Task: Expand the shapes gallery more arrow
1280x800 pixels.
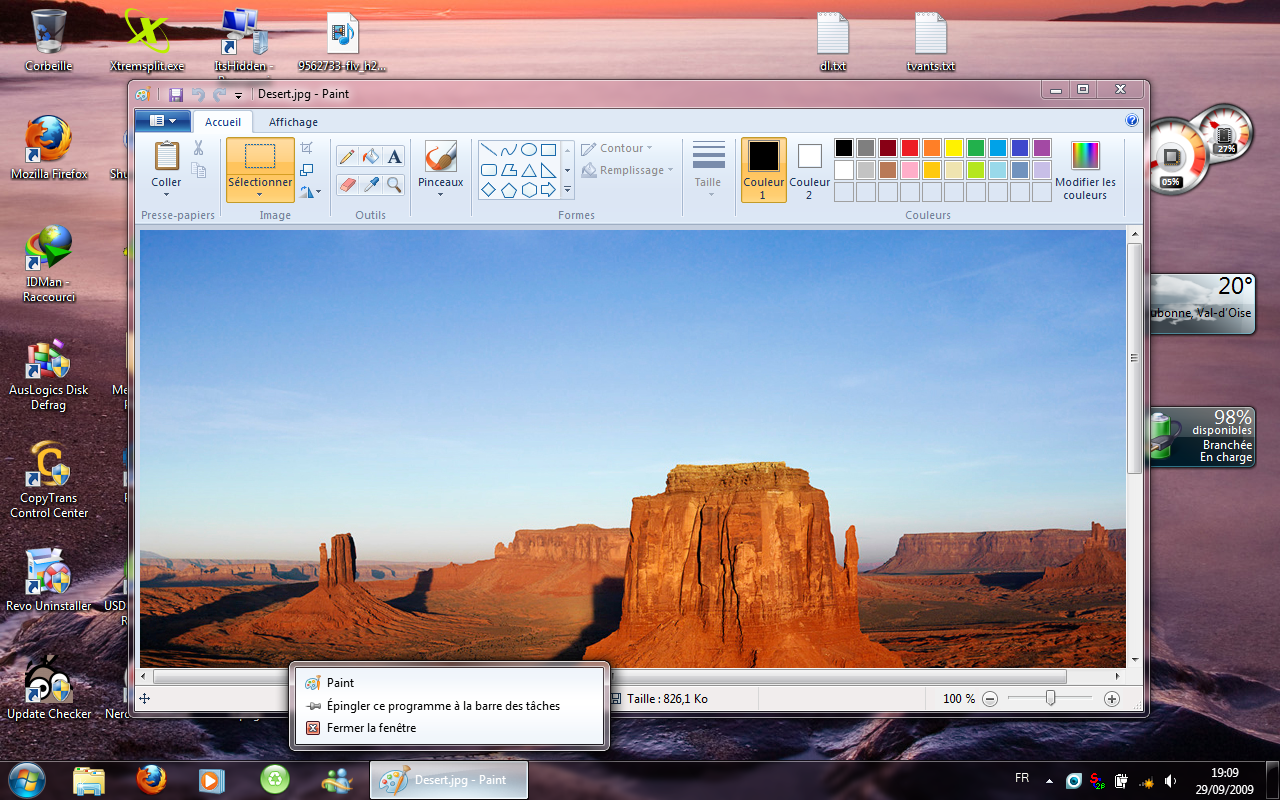Action: coord(568,189)
